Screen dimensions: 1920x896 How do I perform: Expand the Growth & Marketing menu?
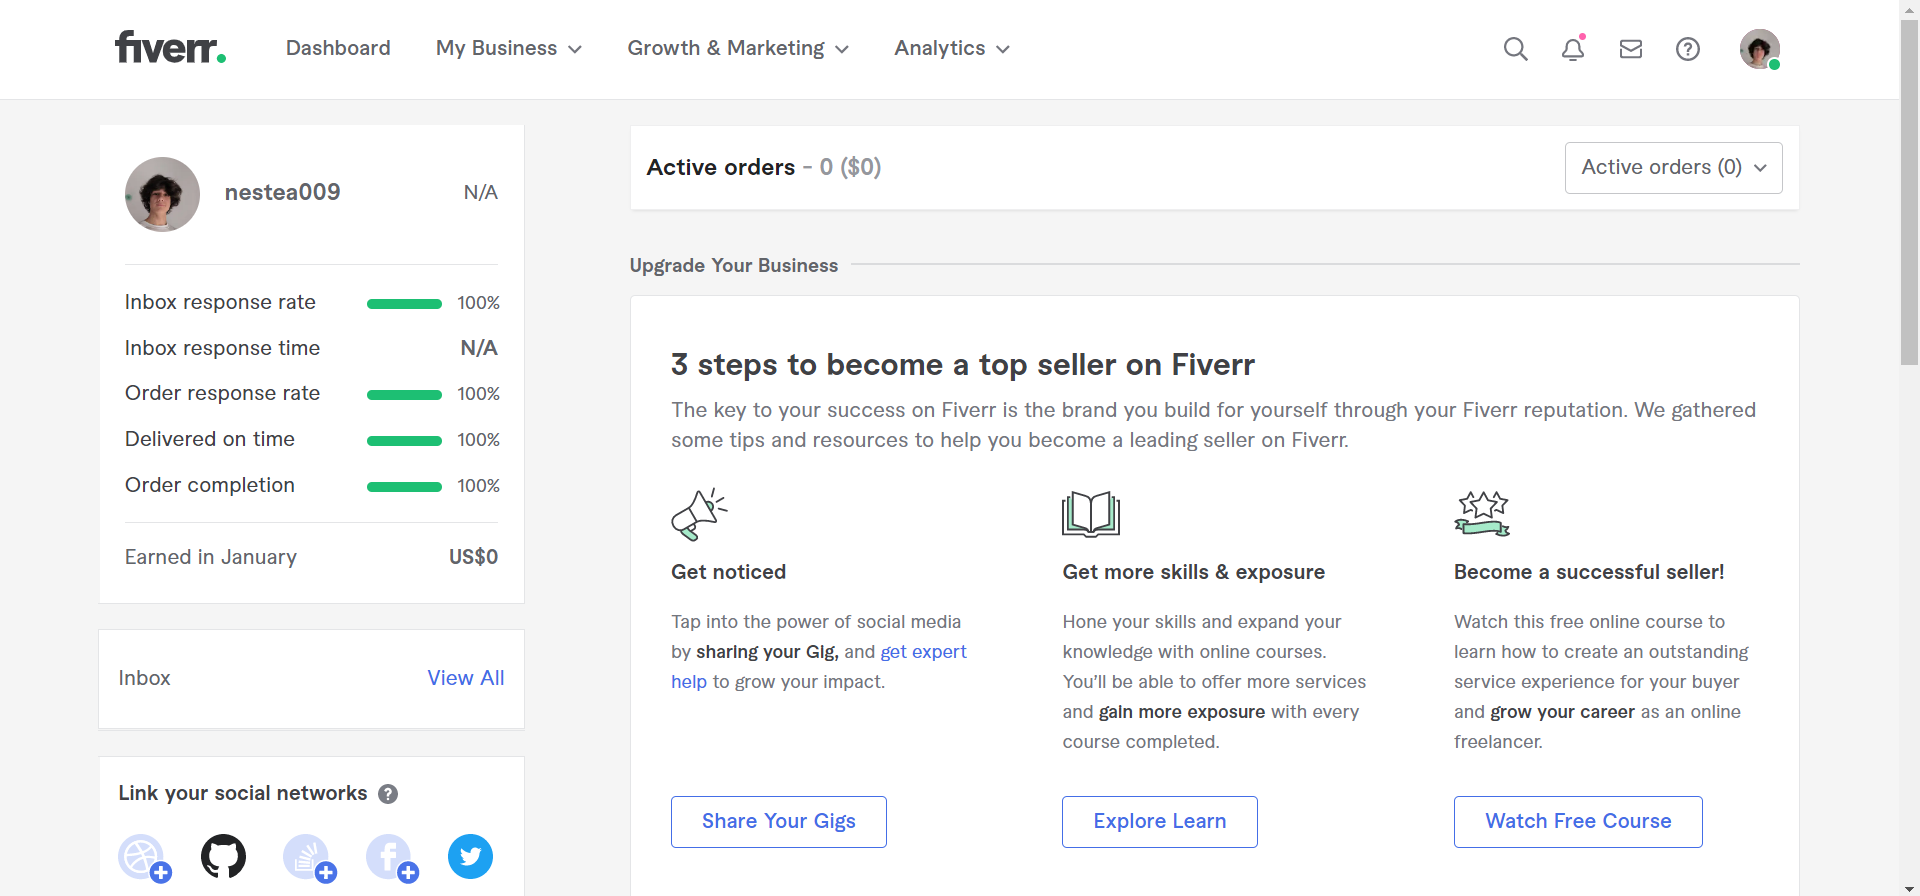tap(738, 48)
